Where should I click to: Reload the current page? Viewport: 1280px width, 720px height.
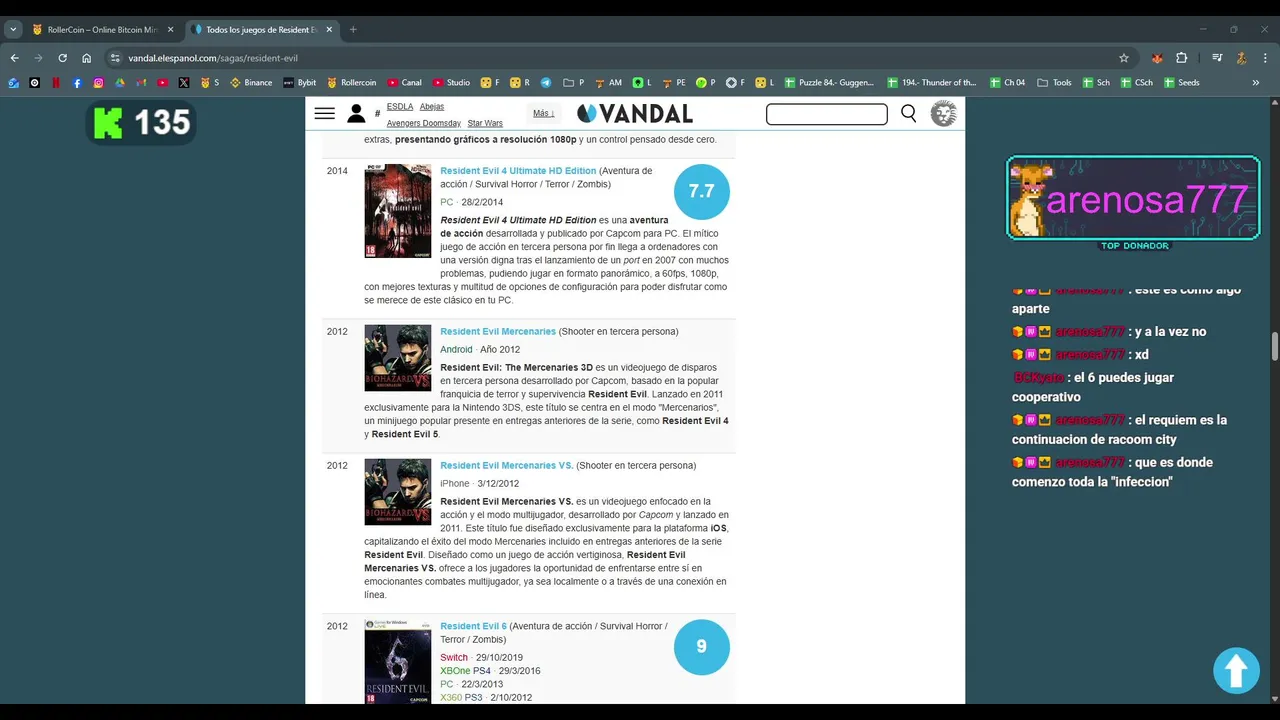[62, 58]
